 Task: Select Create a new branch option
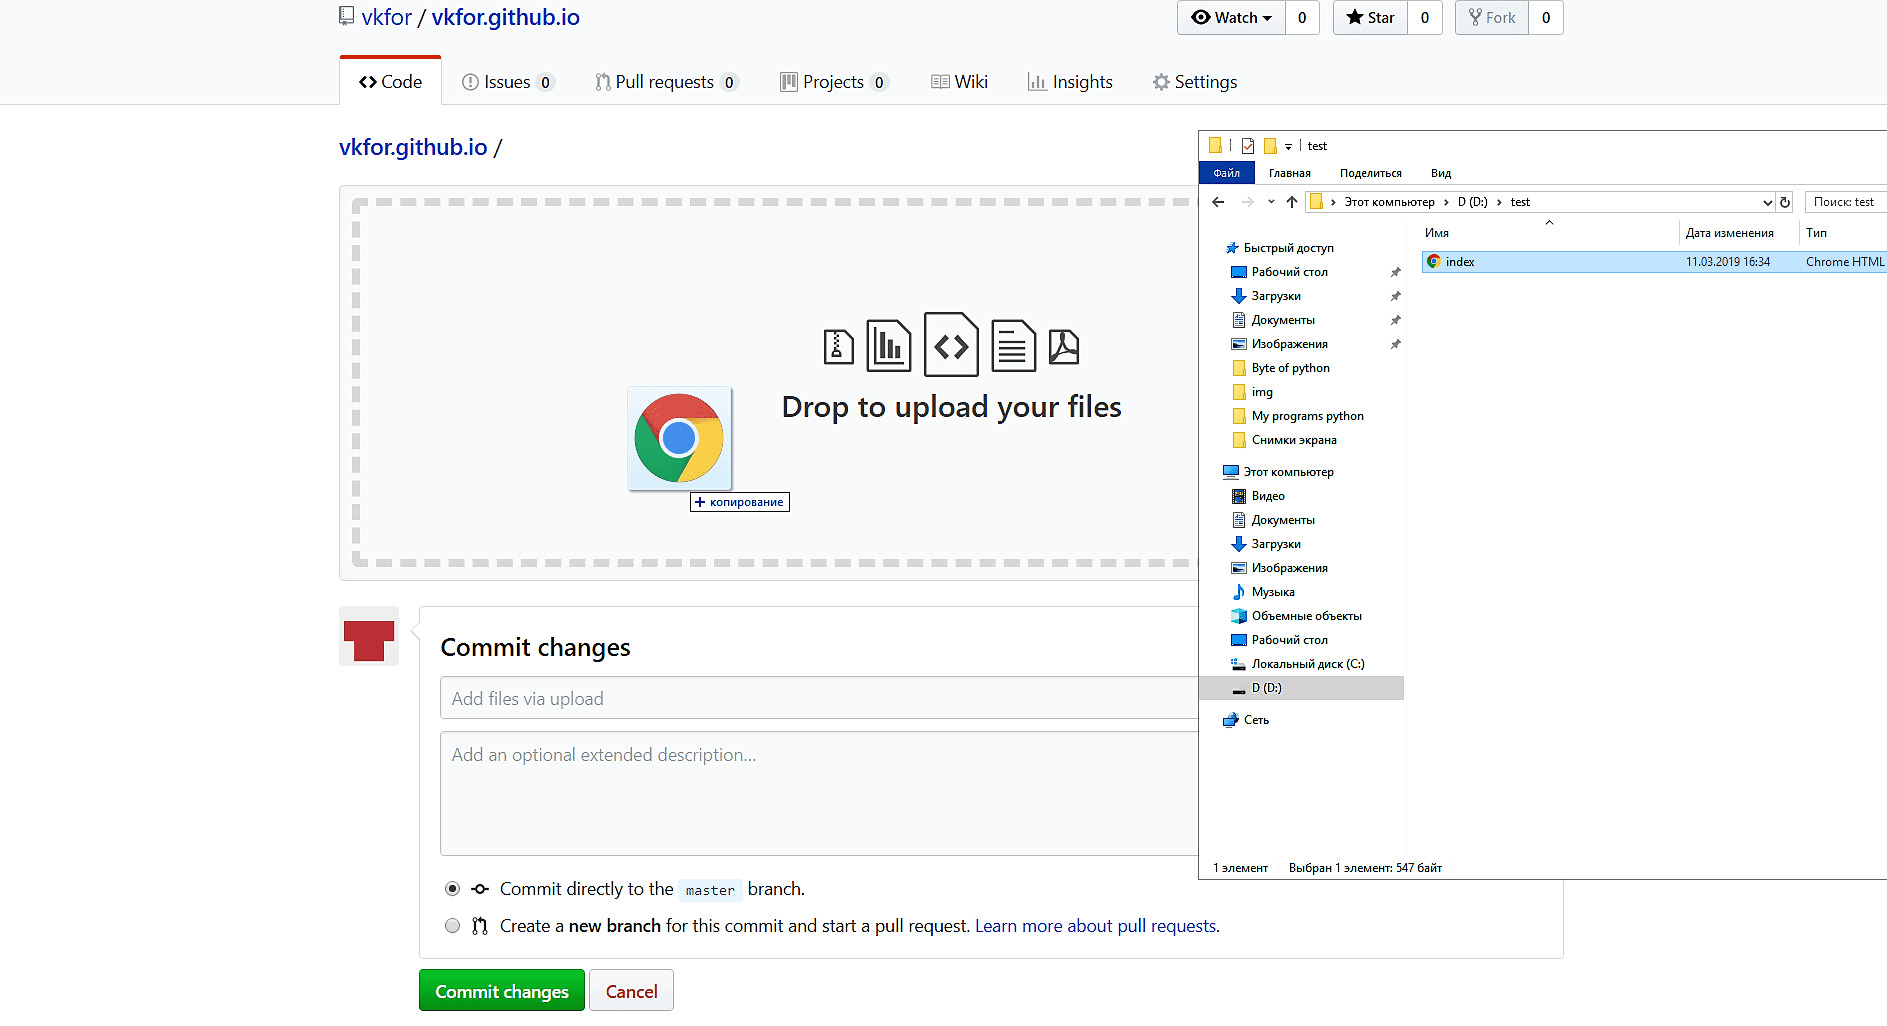click(x=453, y=926)
